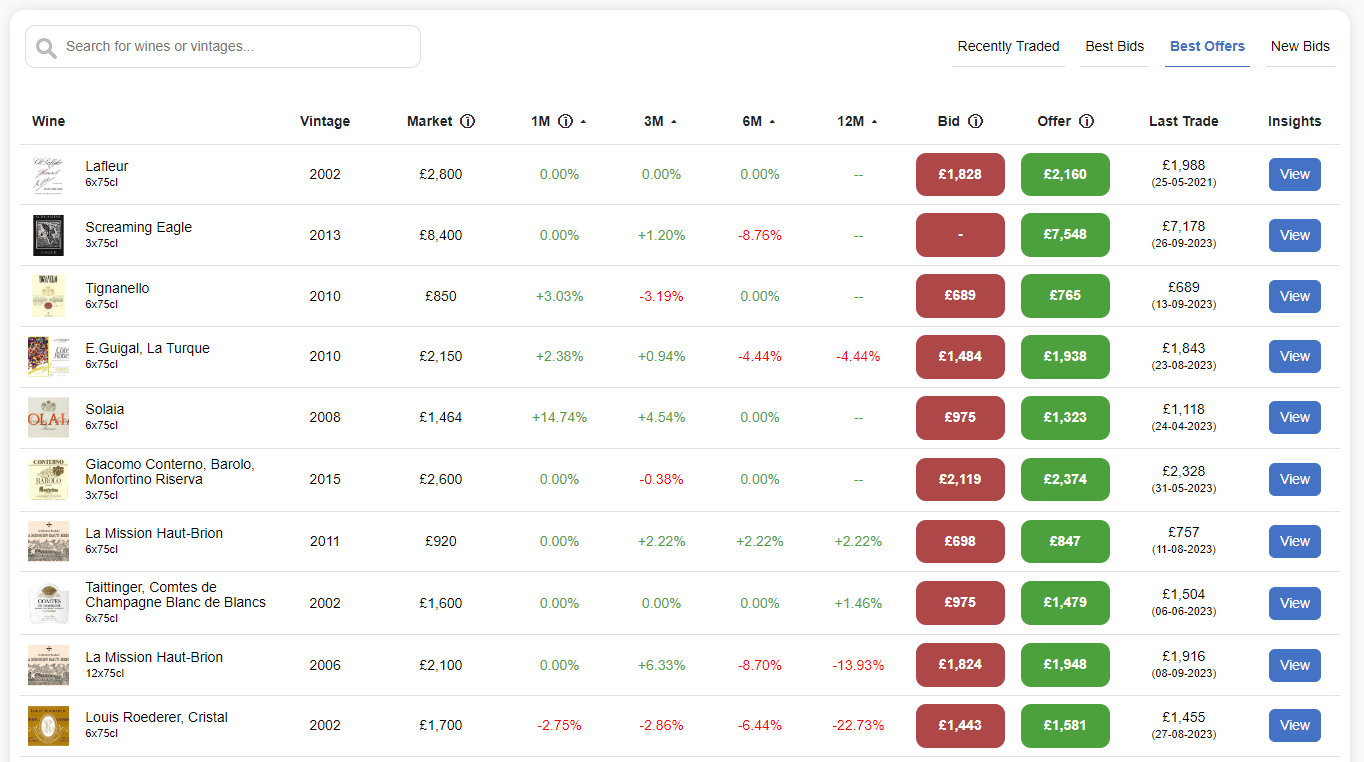The image size is (1364, 762).
Task: Click the Vintage column header
Action: (x=325, y=121)
